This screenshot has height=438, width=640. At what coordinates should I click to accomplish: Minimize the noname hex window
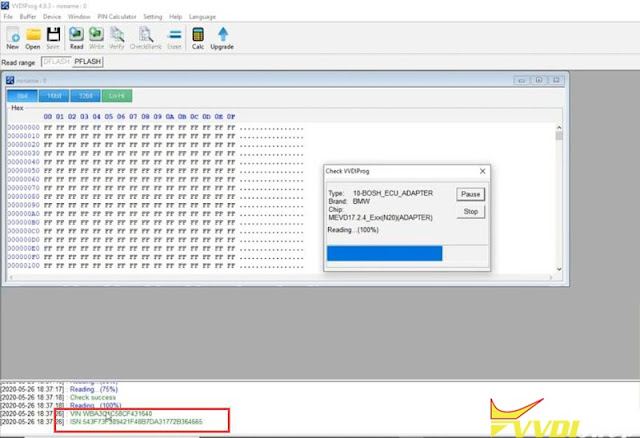[x=522, y=80]
